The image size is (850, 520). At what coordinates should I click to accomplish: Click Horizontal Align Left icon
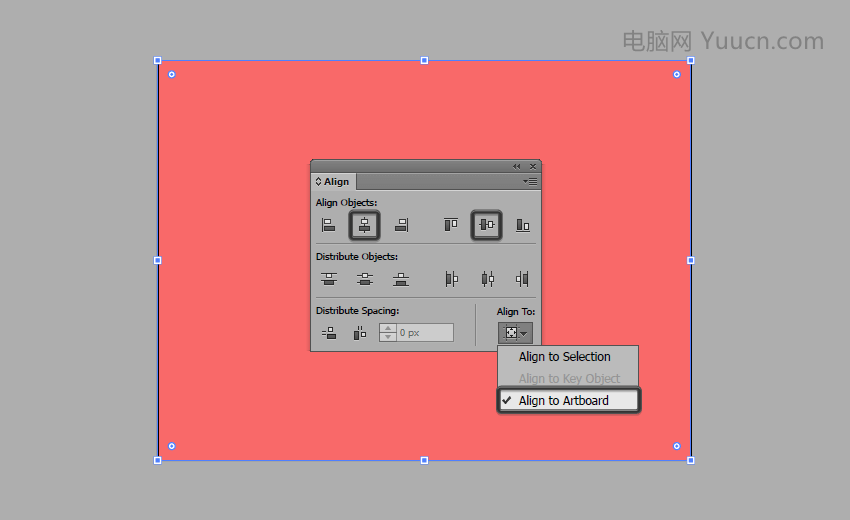(x=329, y=225)
